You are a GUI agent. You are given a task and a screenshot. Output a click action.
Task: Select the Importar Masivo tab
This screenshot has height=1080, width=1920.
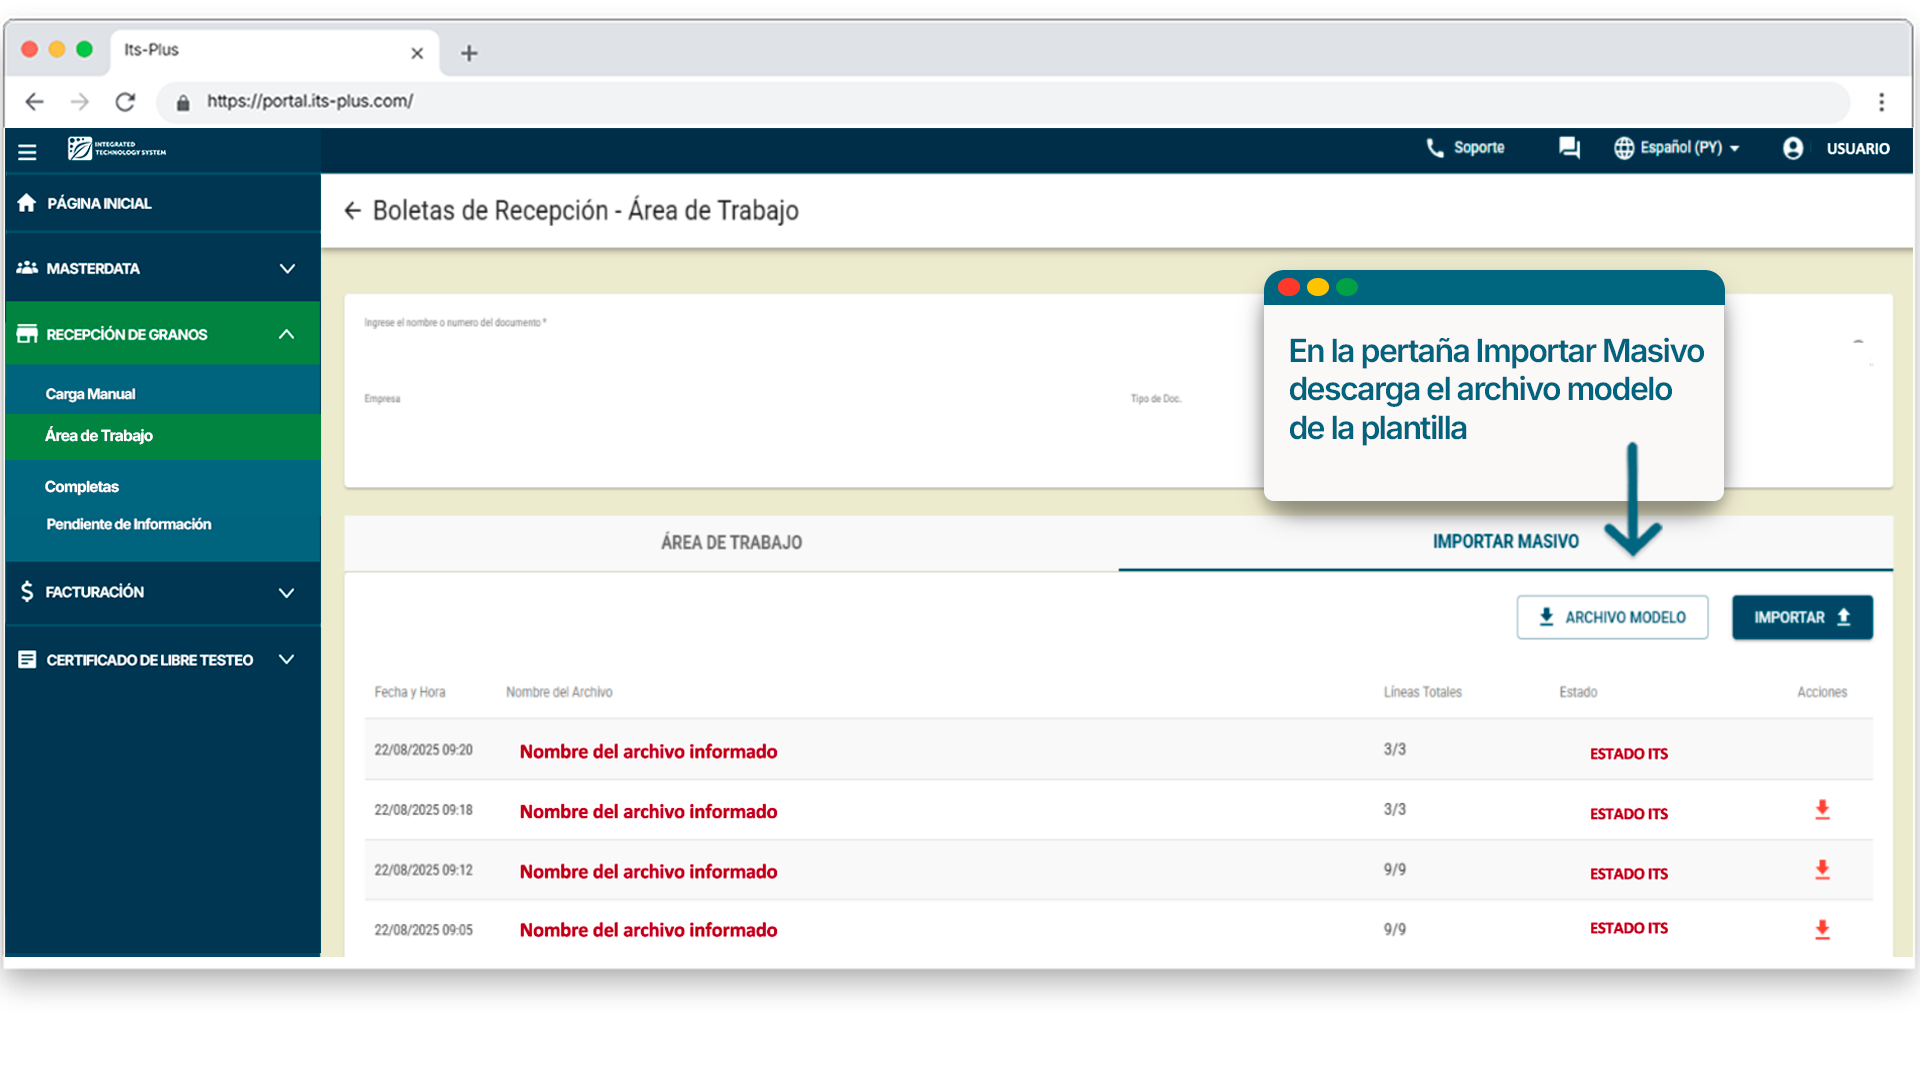[1505, 542]
